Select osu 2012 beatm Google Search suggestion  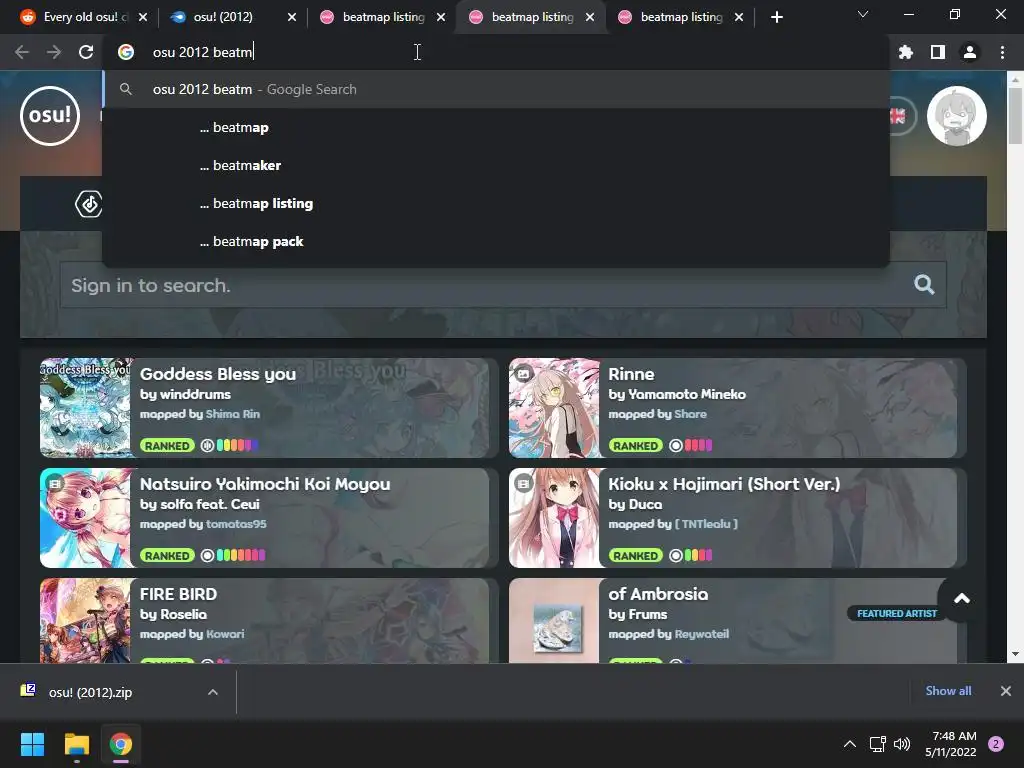coord(496,89)
